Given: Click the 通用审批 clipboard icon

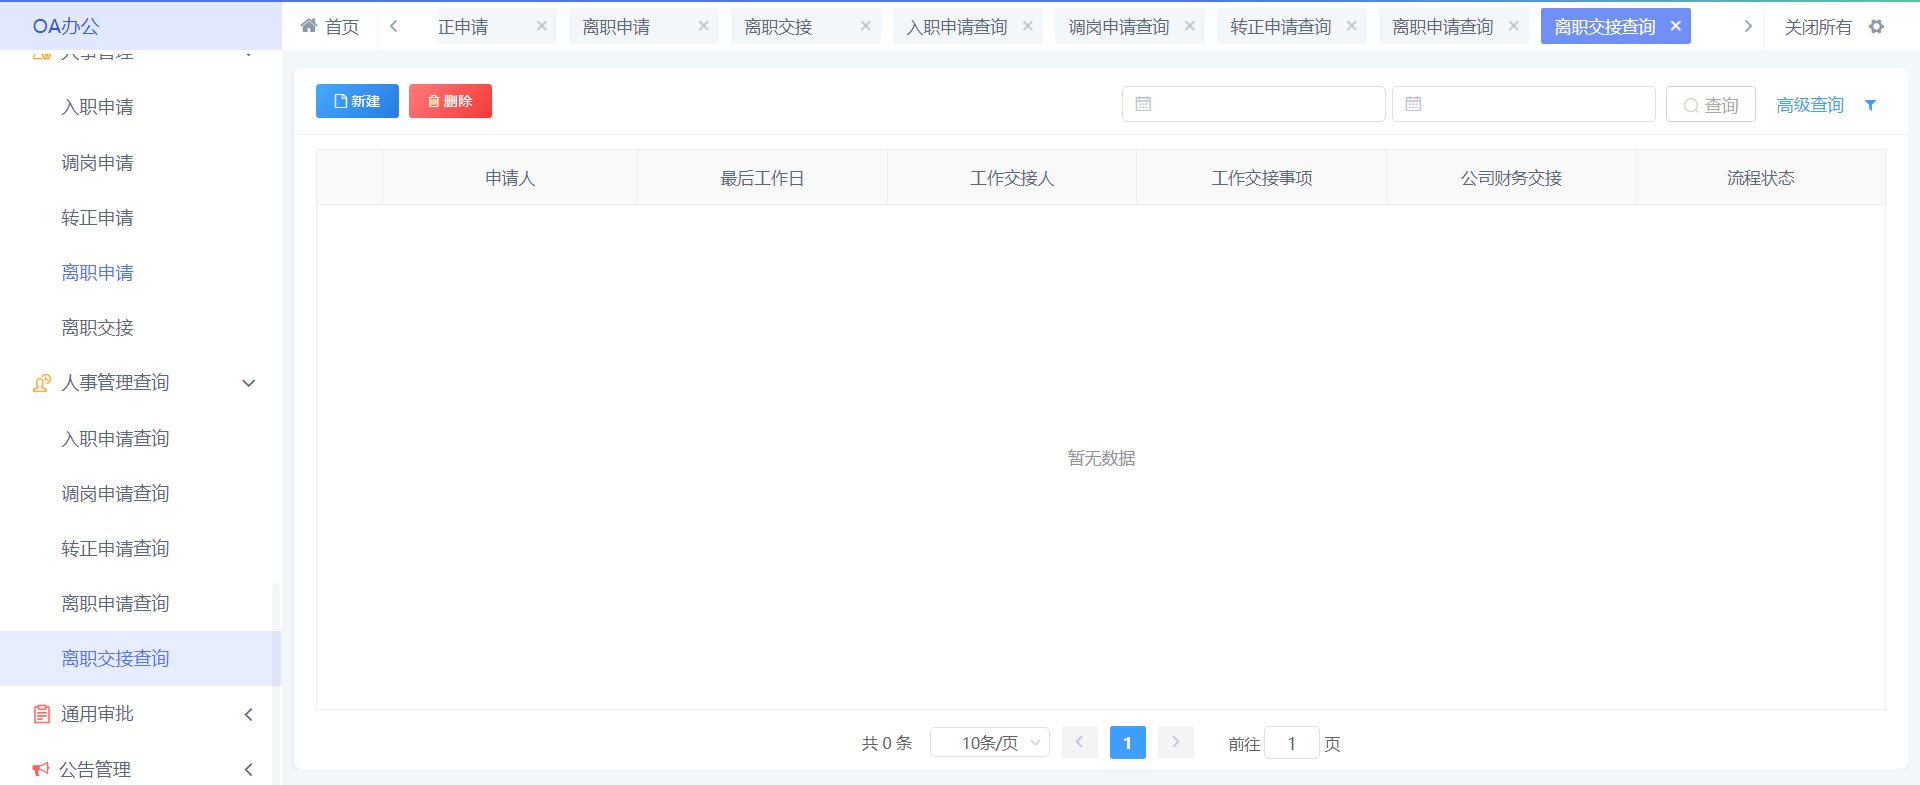Looking at the screenshot, I should point(42,714).
